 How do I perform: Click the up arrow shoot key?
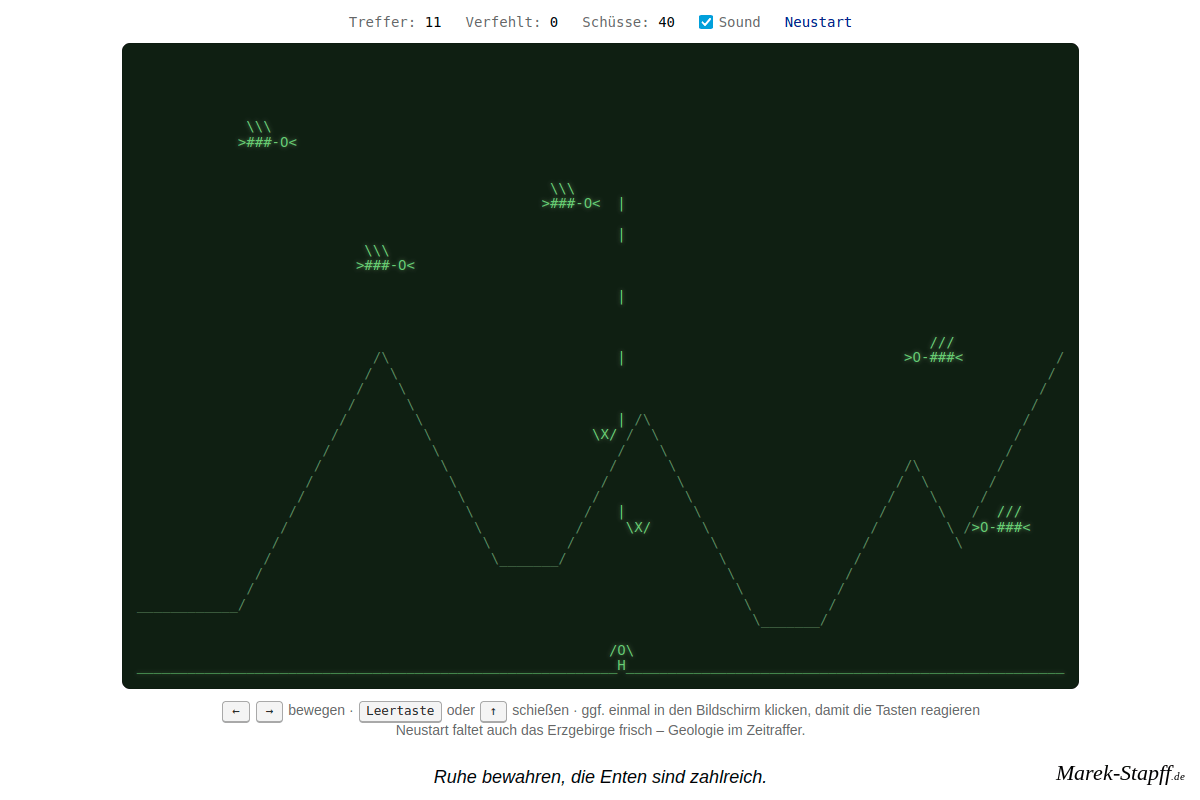[493, 711]
